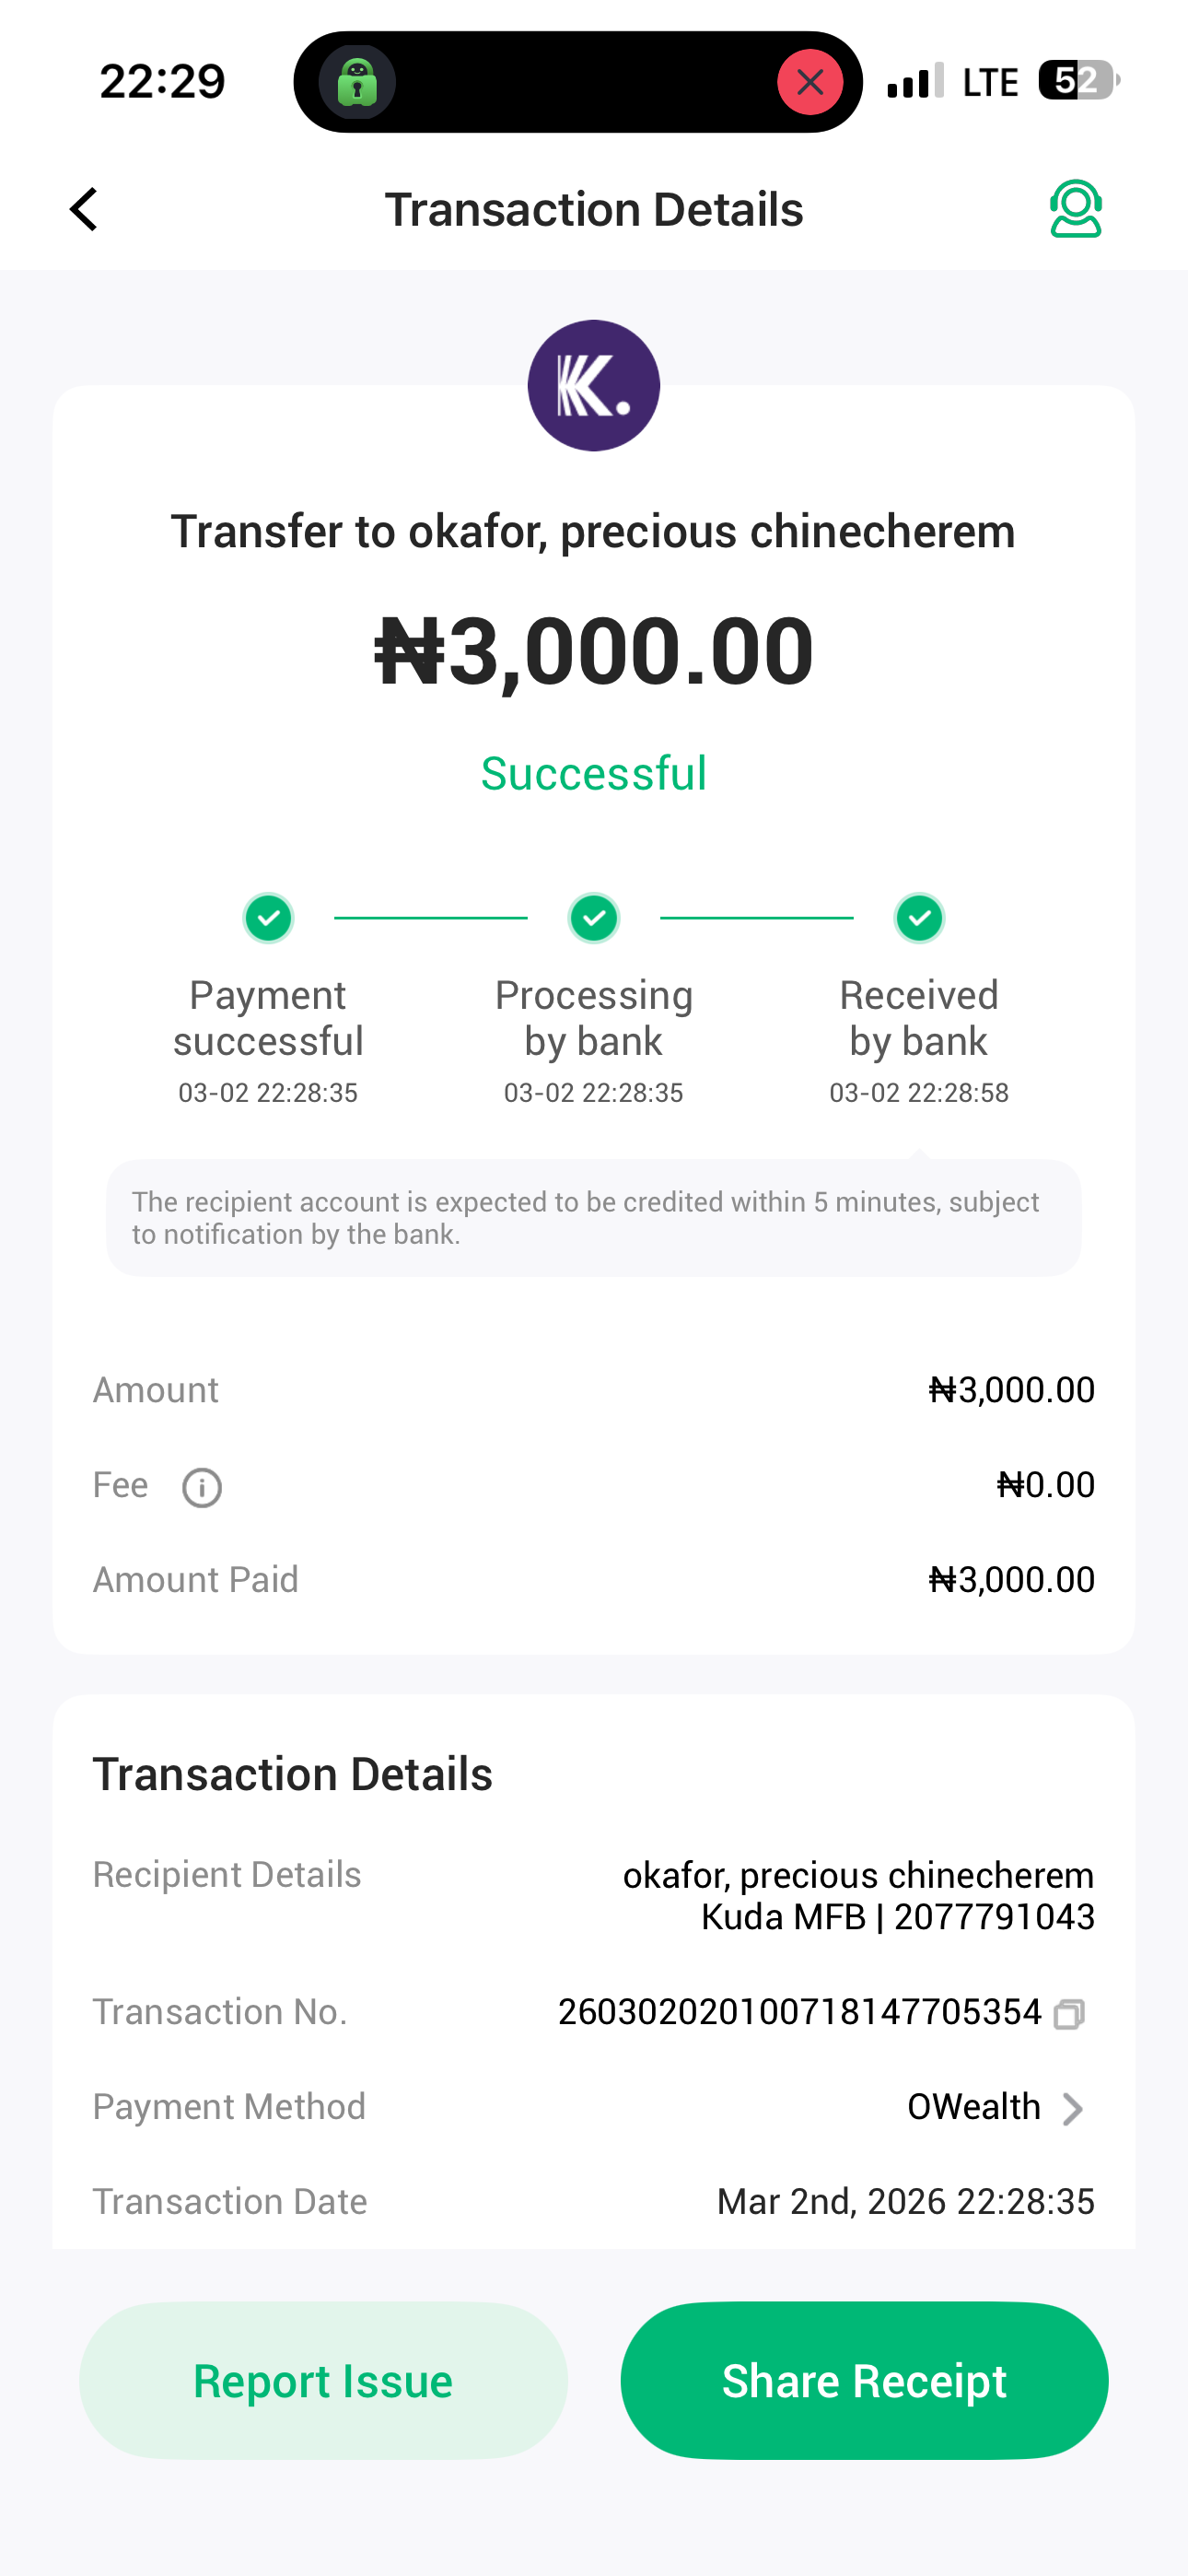Open the OWealth payment method
The height and width of the screenshot is (2576, 1188).
click(973, 2107)
